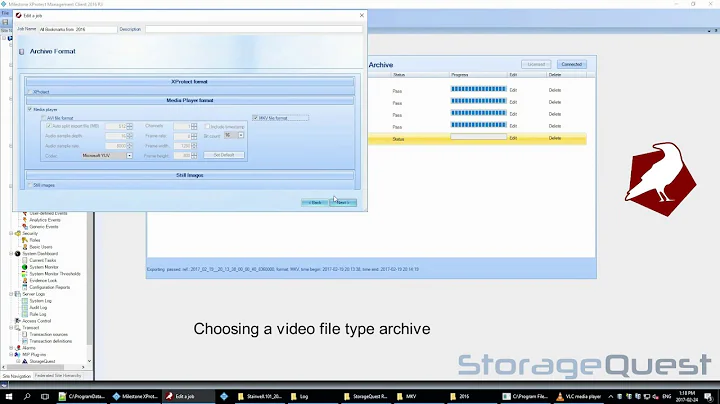
Task: Open taskbar search magnifier
Action: (x=27, y=396)
